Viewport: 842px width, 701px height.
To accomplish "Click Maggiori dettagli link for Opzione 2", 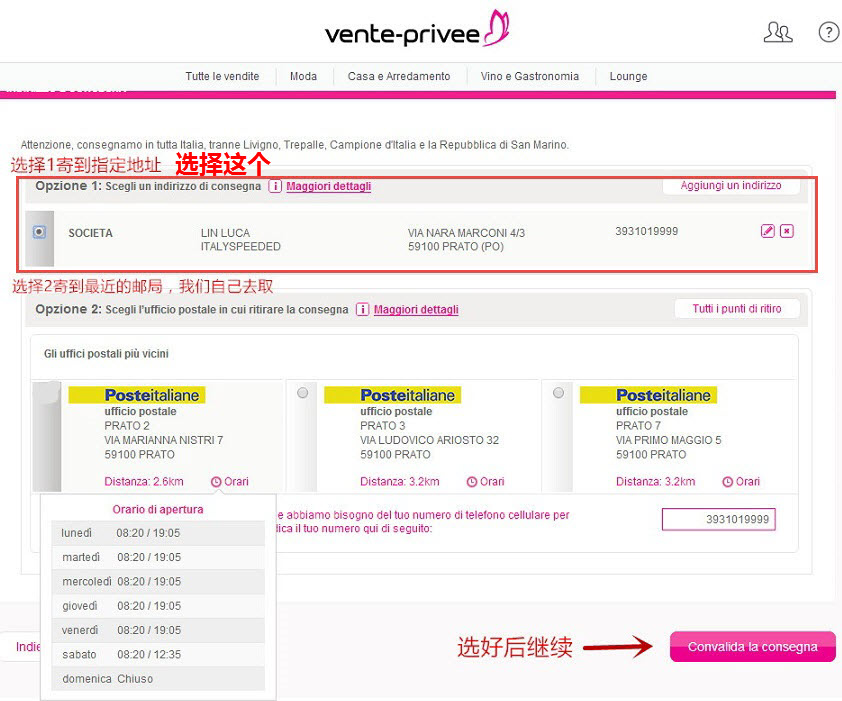I will (416, 309).
